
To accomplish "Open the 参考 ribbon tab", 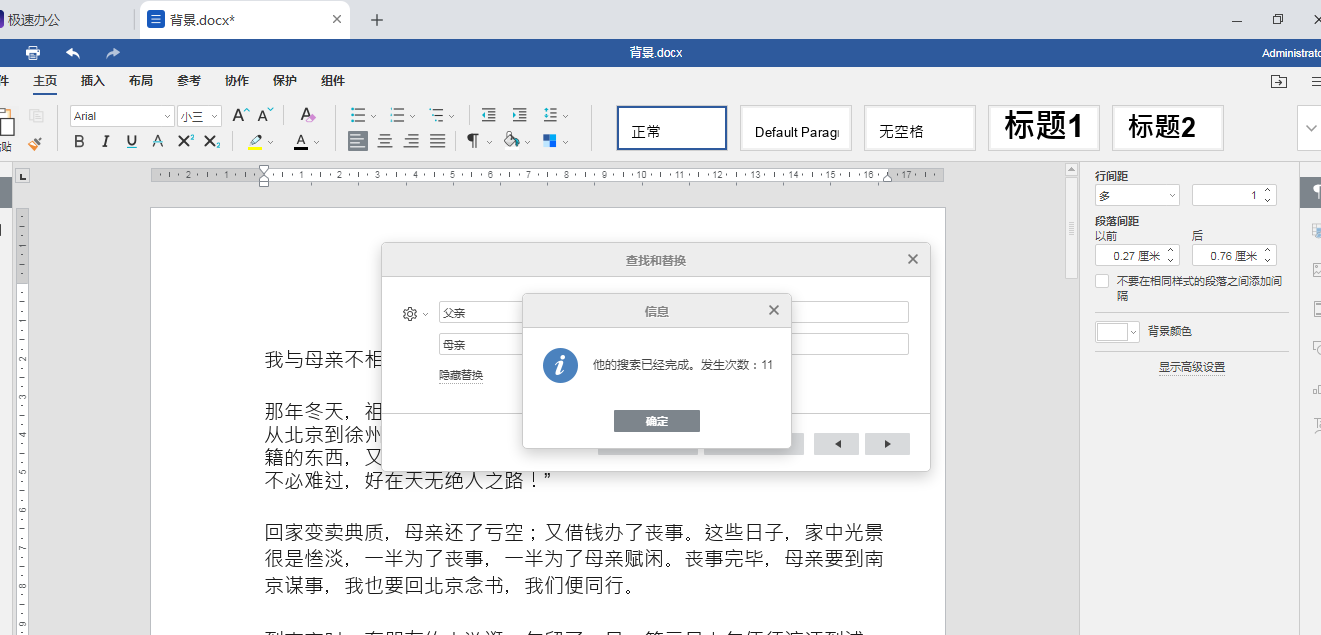I will point(189,81).
